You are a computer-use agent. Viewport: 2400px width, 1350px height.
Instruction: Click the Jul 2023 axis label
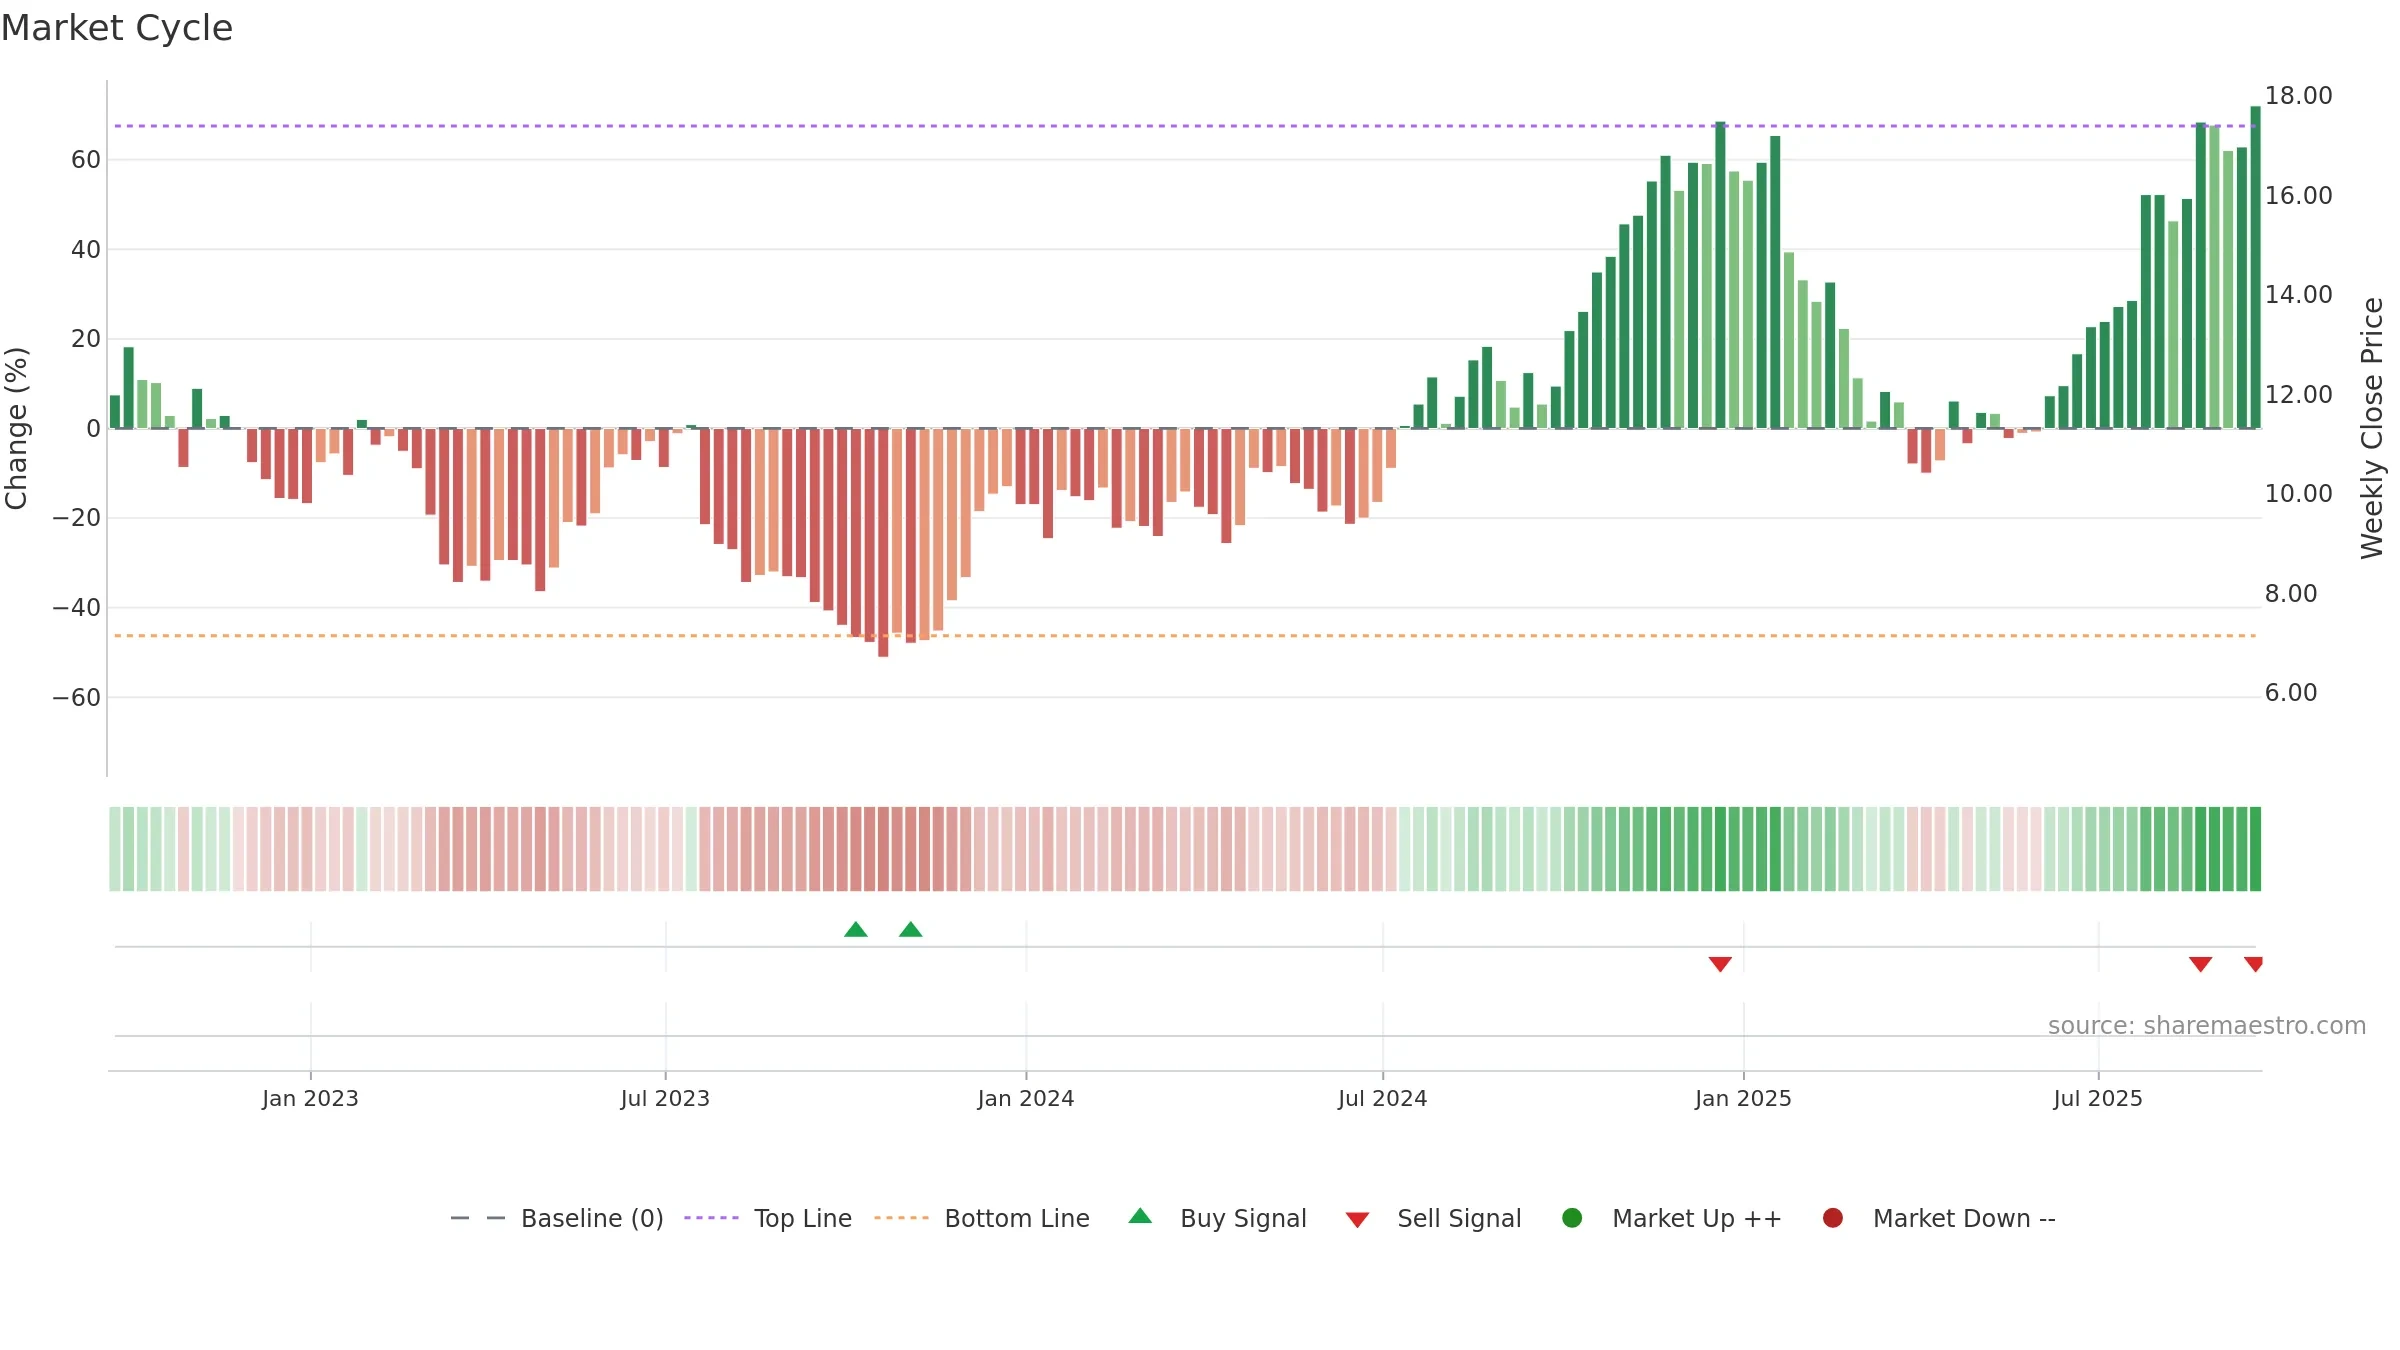pos(665,1099)
